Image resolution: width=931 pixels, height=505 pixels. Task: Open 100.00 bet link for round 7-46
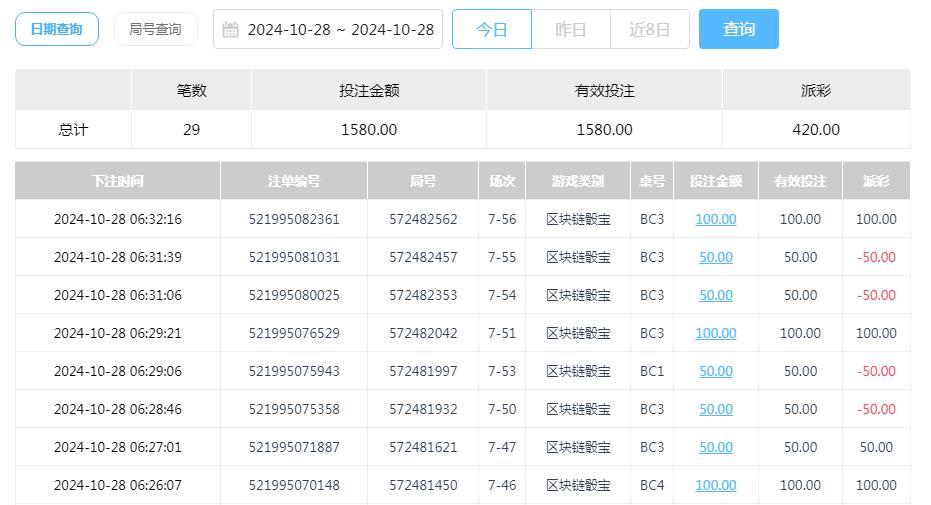715,485
